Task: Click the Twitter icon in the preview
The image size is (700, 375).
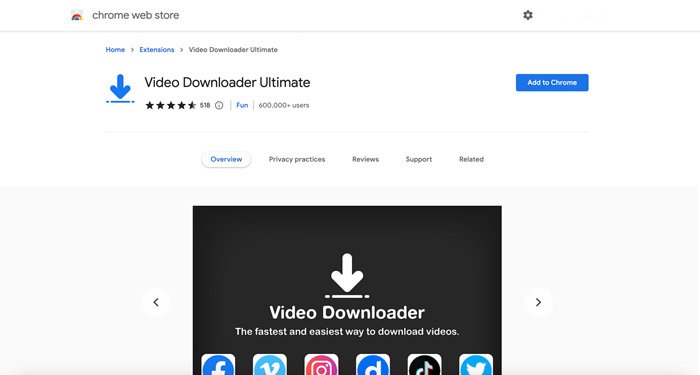Action: [x=476, y=364]
